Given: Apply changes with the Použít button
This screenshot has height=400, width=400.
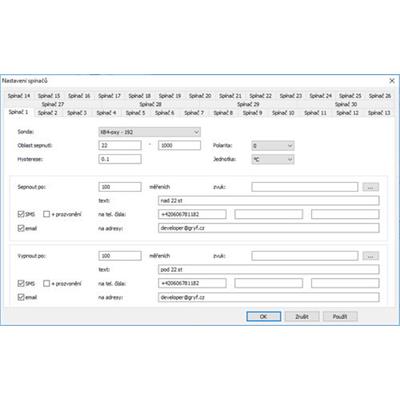Looking at the screenshot, I should tap(340, 316).
